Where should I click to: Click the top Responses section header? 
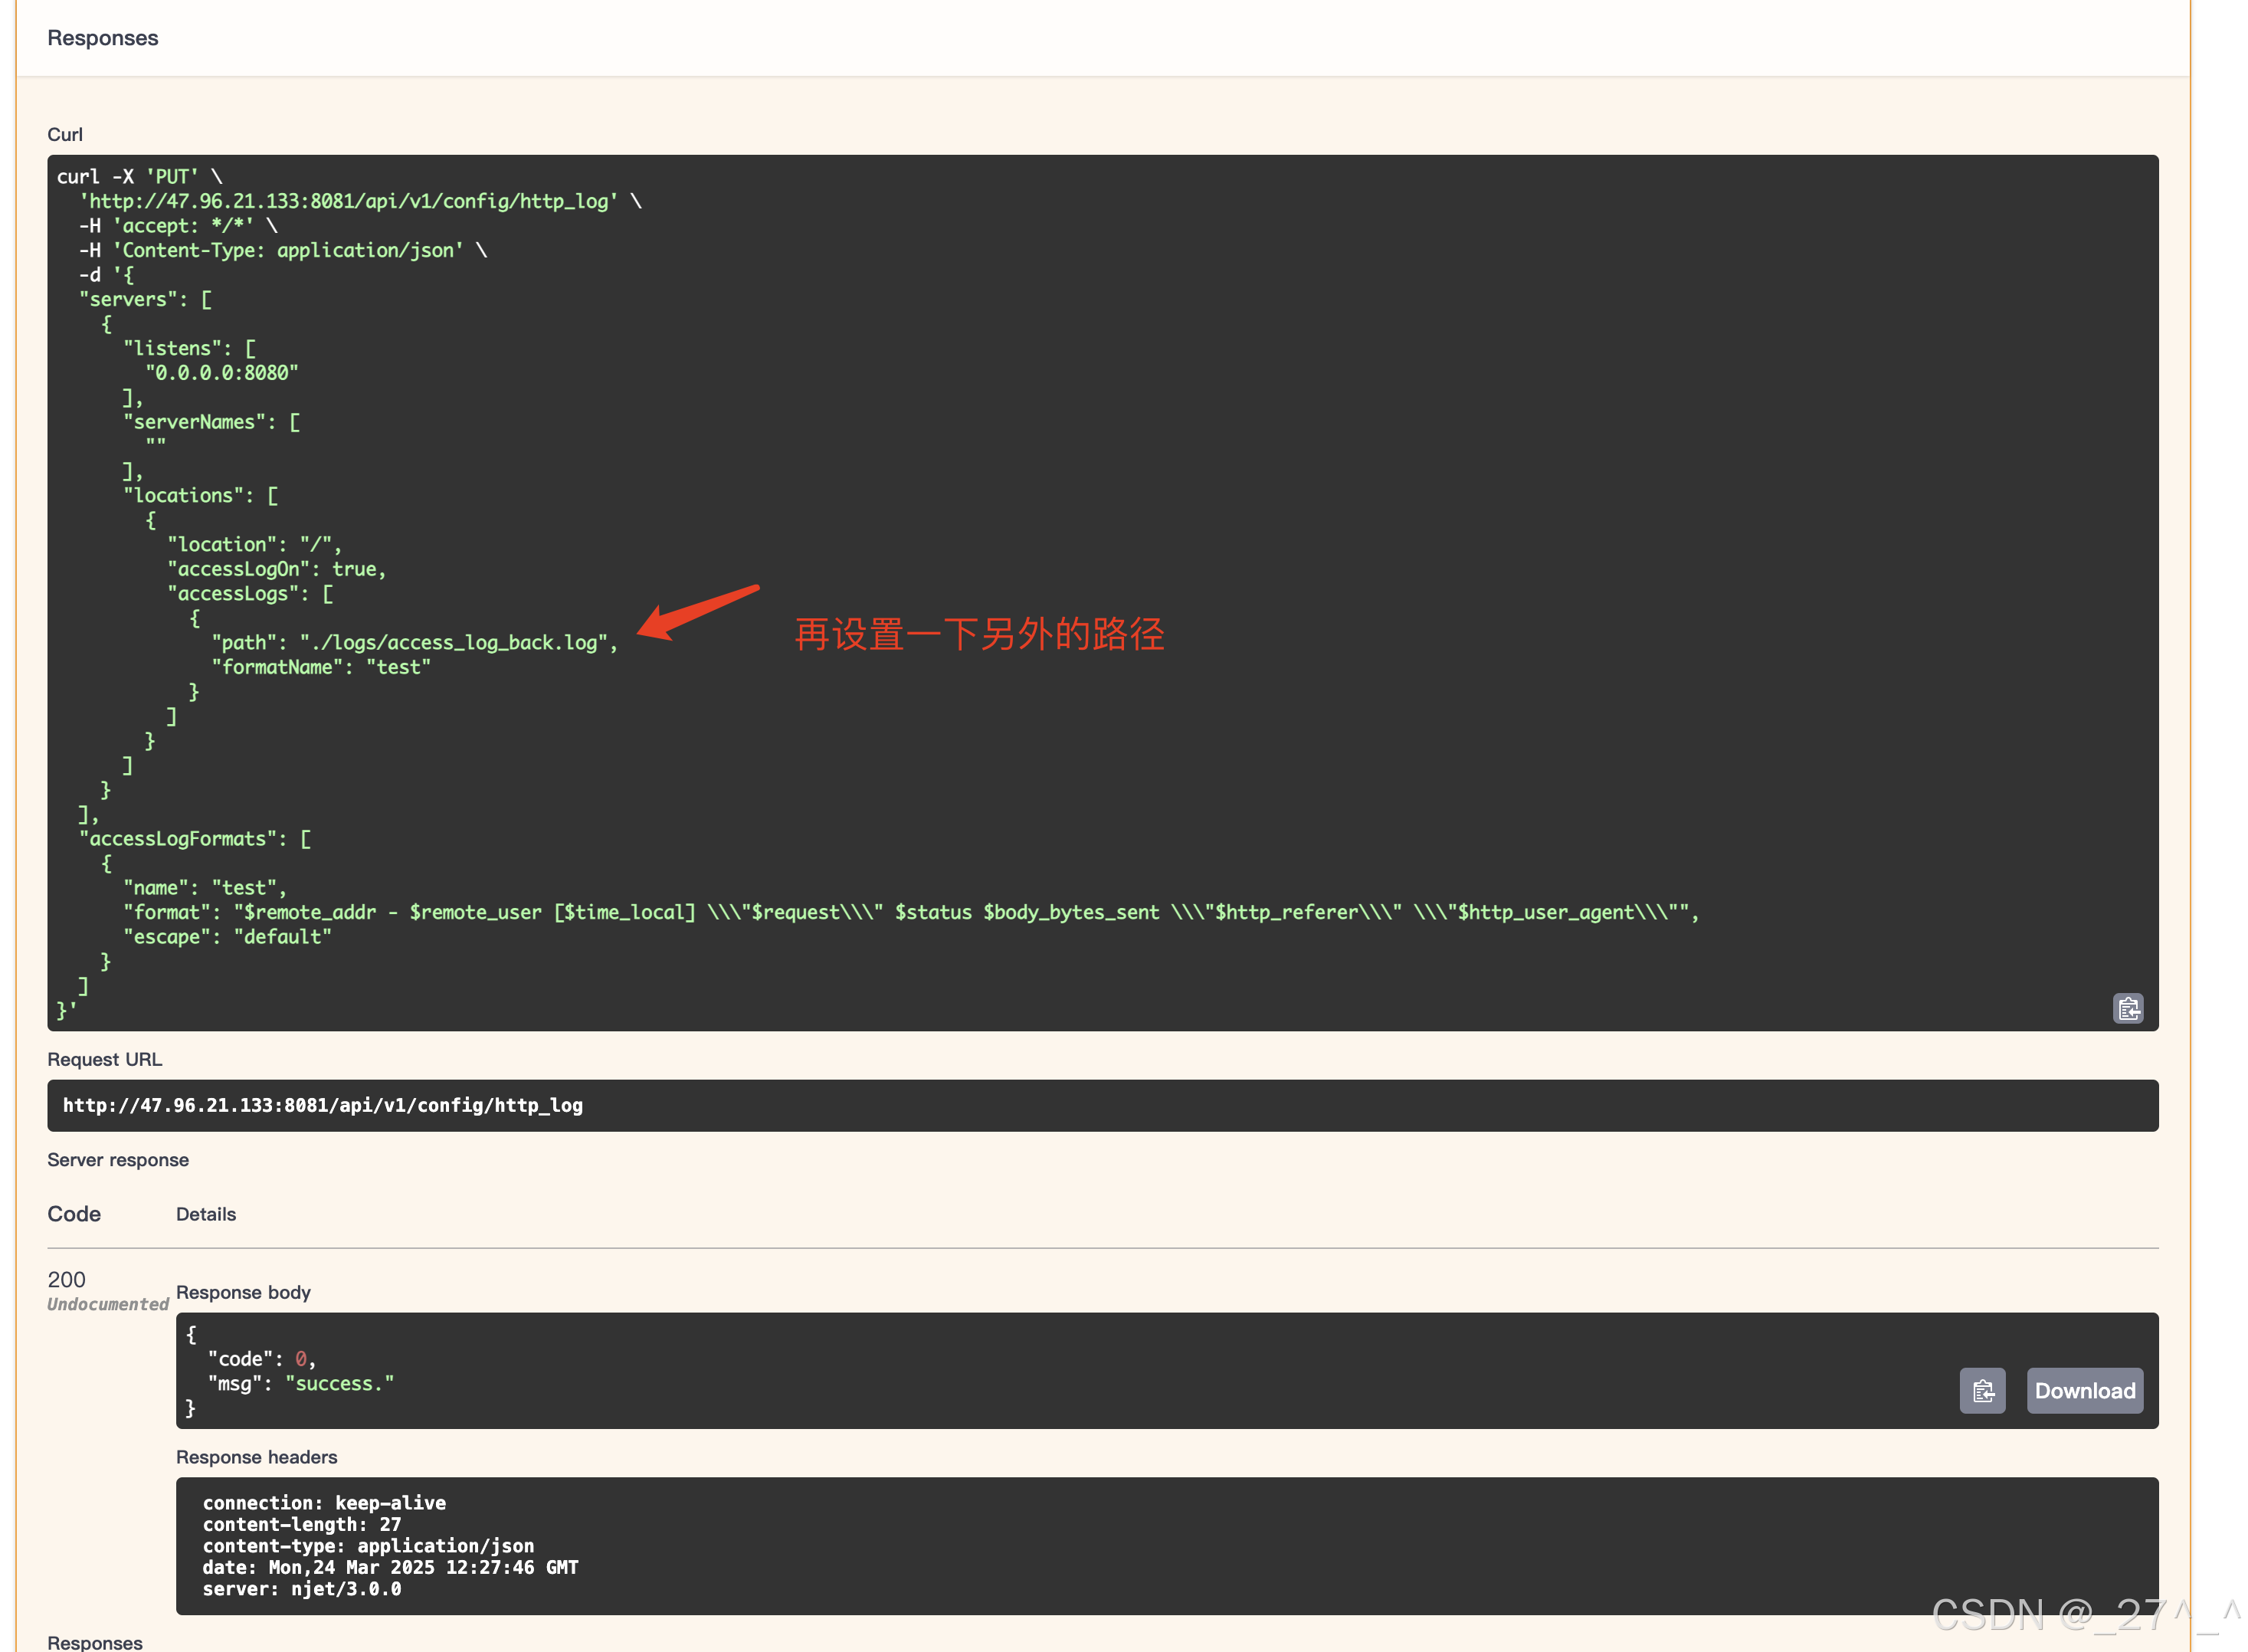click(103, 38)
